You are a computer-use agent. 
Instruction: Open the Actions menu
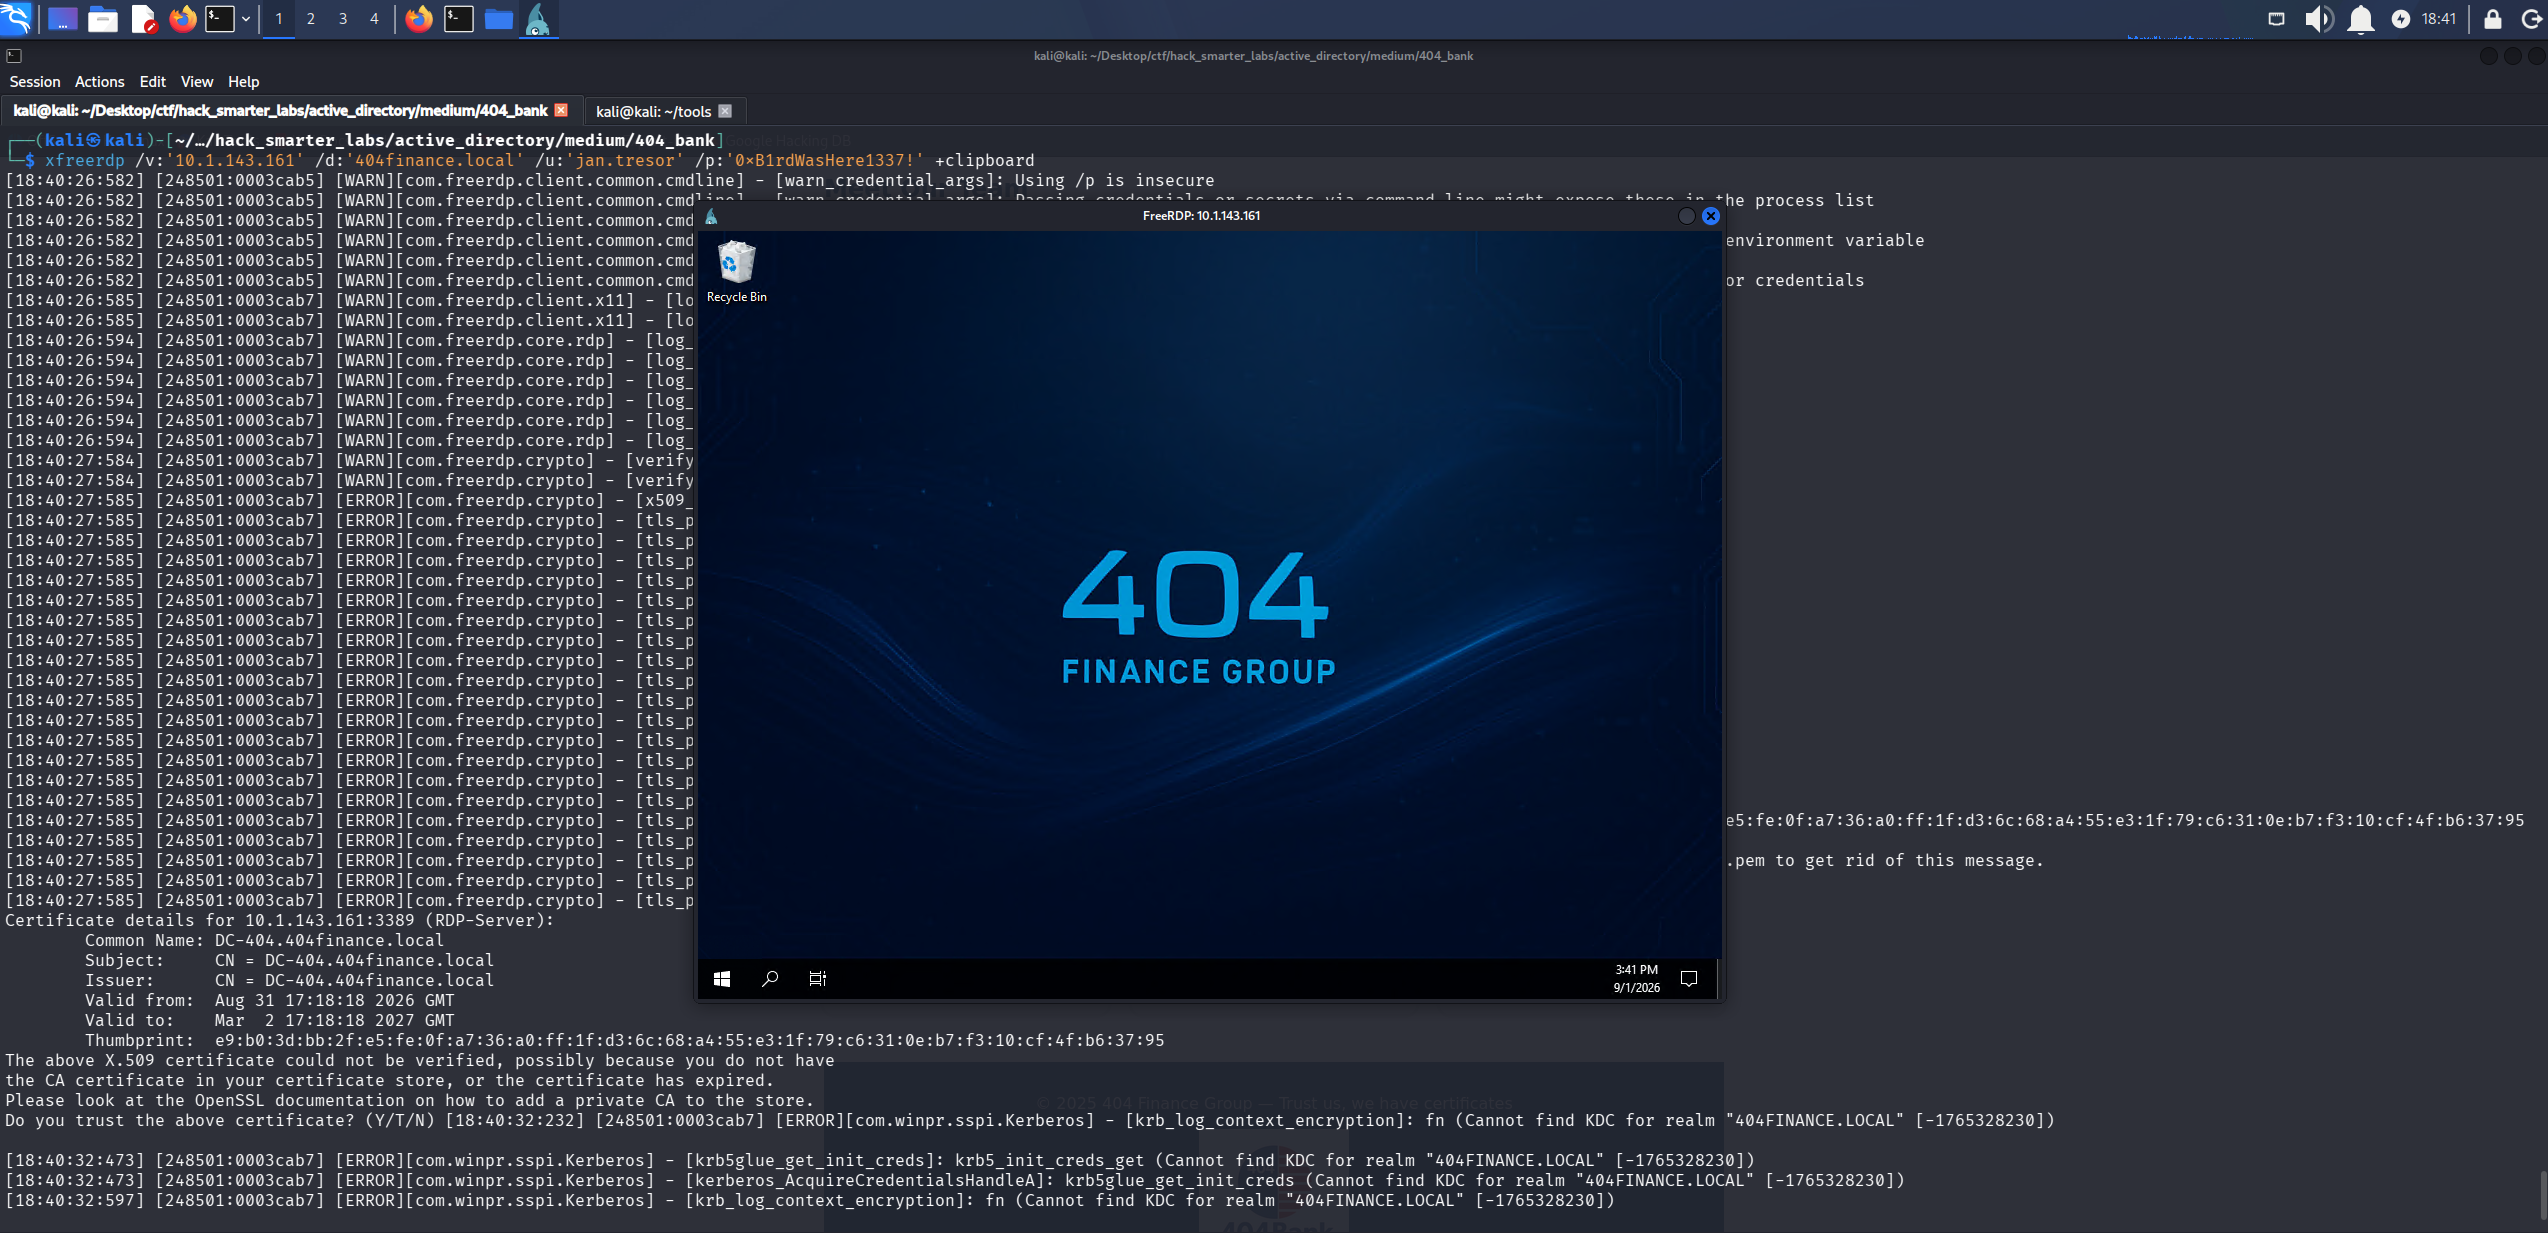(100, 82)
